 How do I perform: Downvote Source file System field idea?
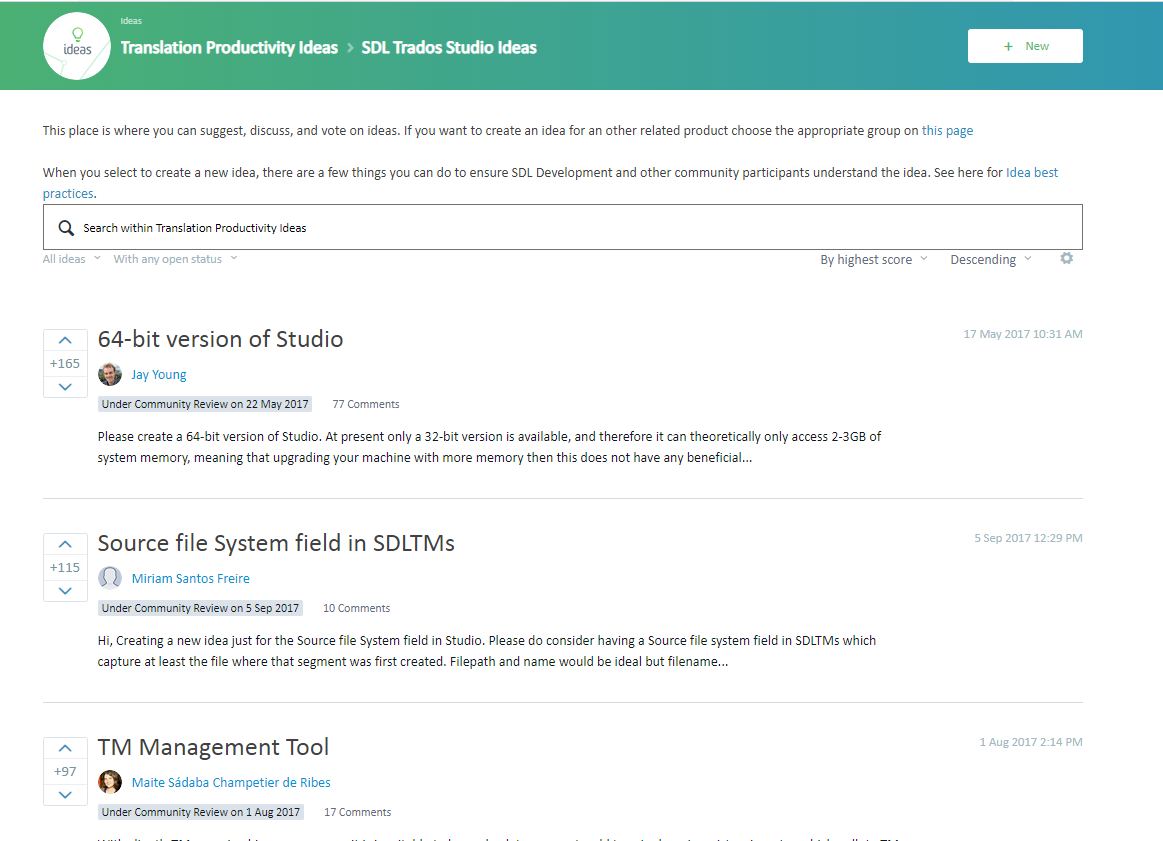pos(65,590)
